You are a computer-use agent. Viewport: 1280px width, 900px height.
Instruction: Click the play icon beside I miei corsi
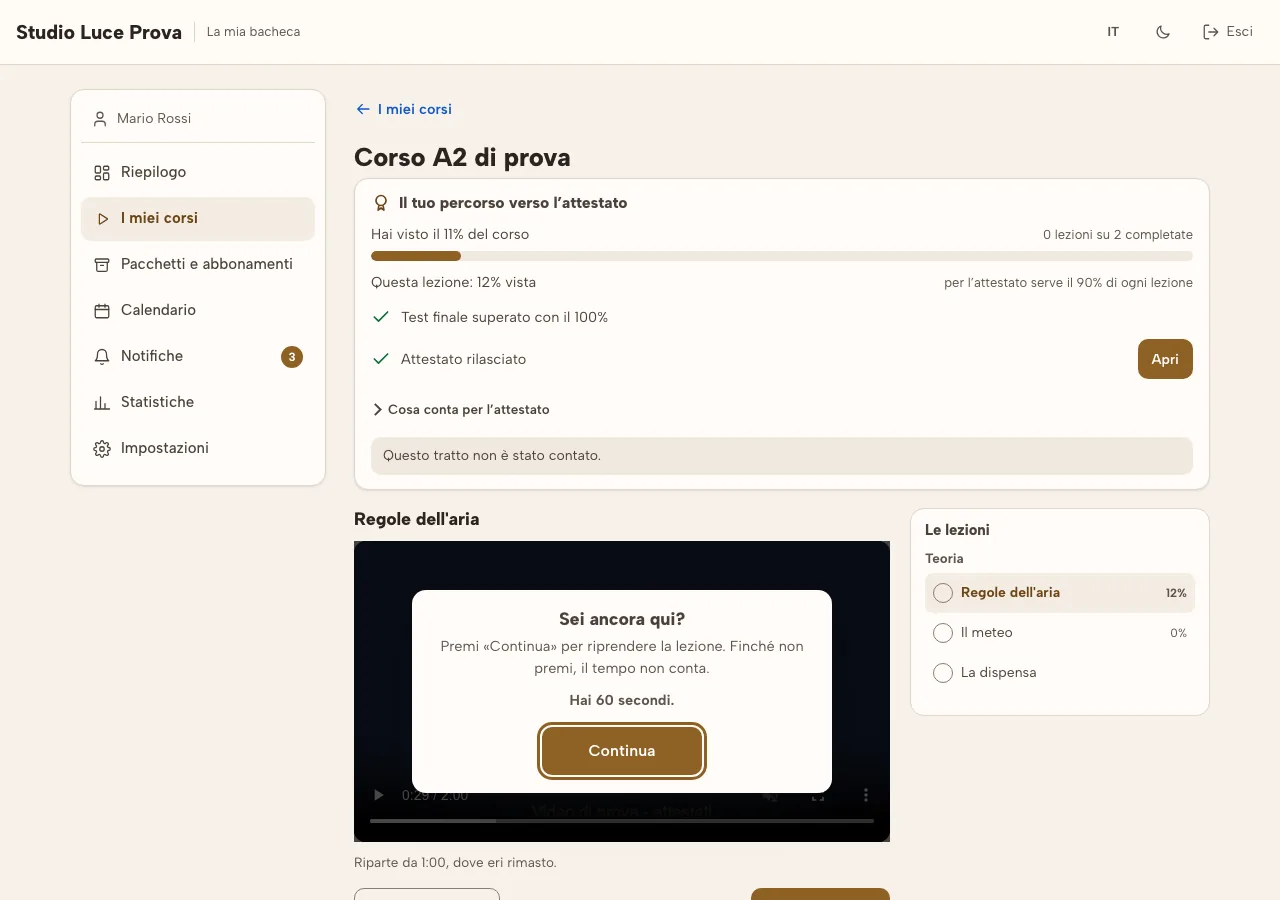pyautogui.click(x=102, y=219)
